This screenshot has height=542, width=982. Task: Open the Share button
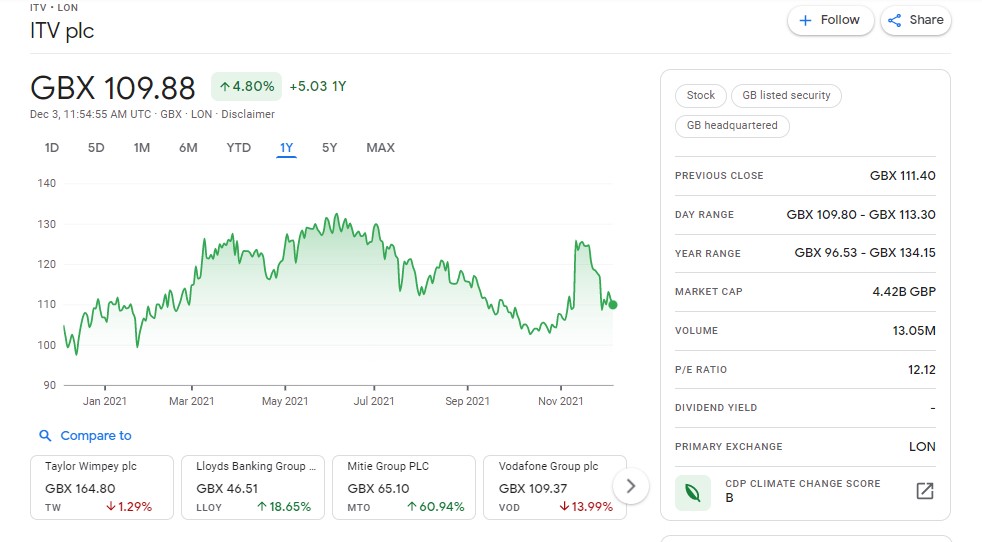click(916, 20)
